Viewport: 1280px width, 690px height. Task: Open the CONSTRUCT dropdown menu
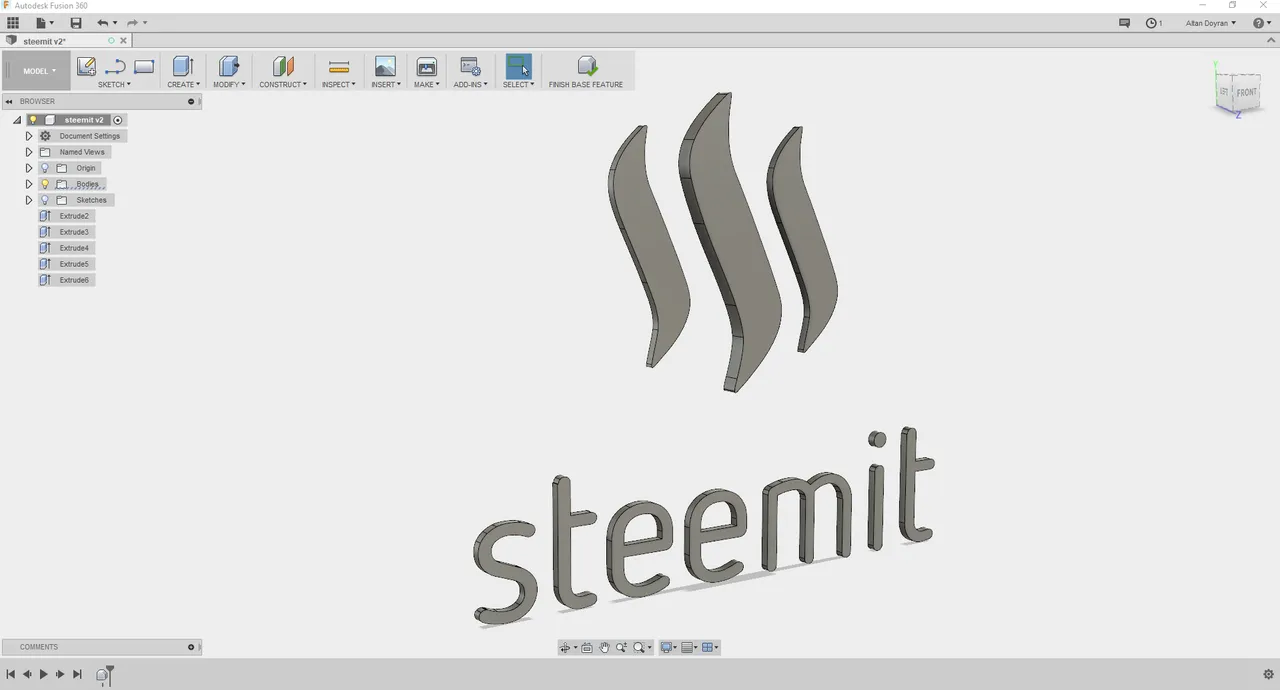point(283,85)
